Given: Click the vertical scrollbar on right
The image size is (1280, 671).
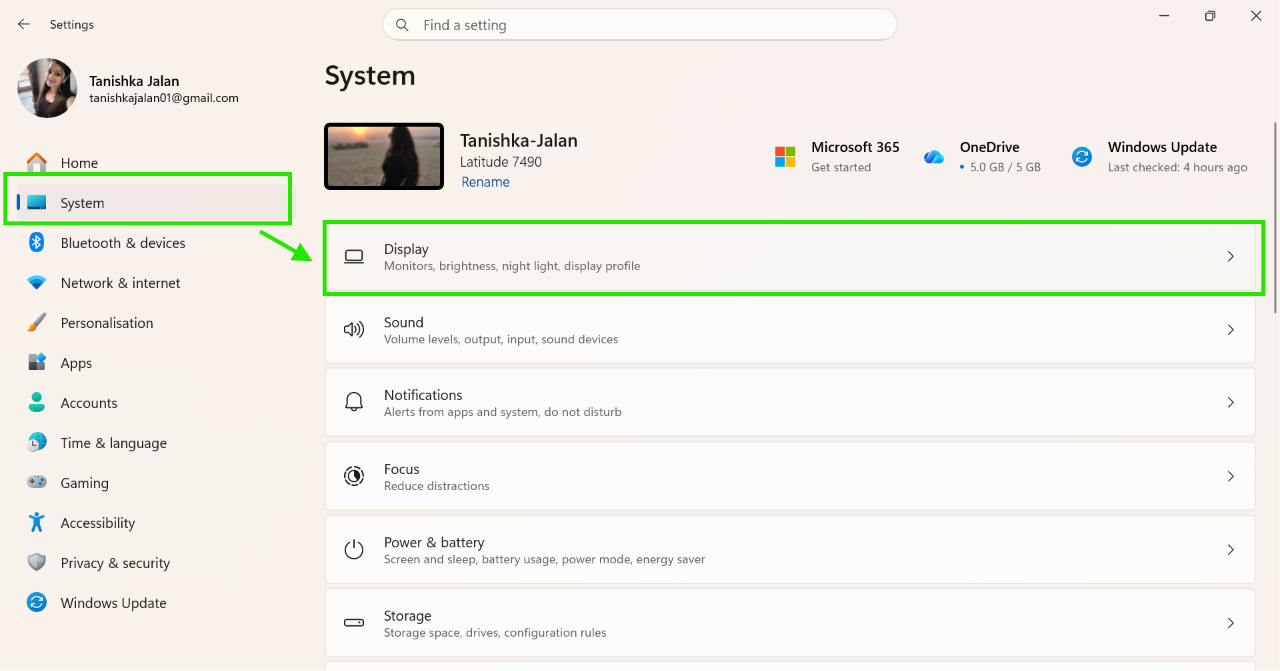Looking at the screenshot, I should [x=1274, y=217].
